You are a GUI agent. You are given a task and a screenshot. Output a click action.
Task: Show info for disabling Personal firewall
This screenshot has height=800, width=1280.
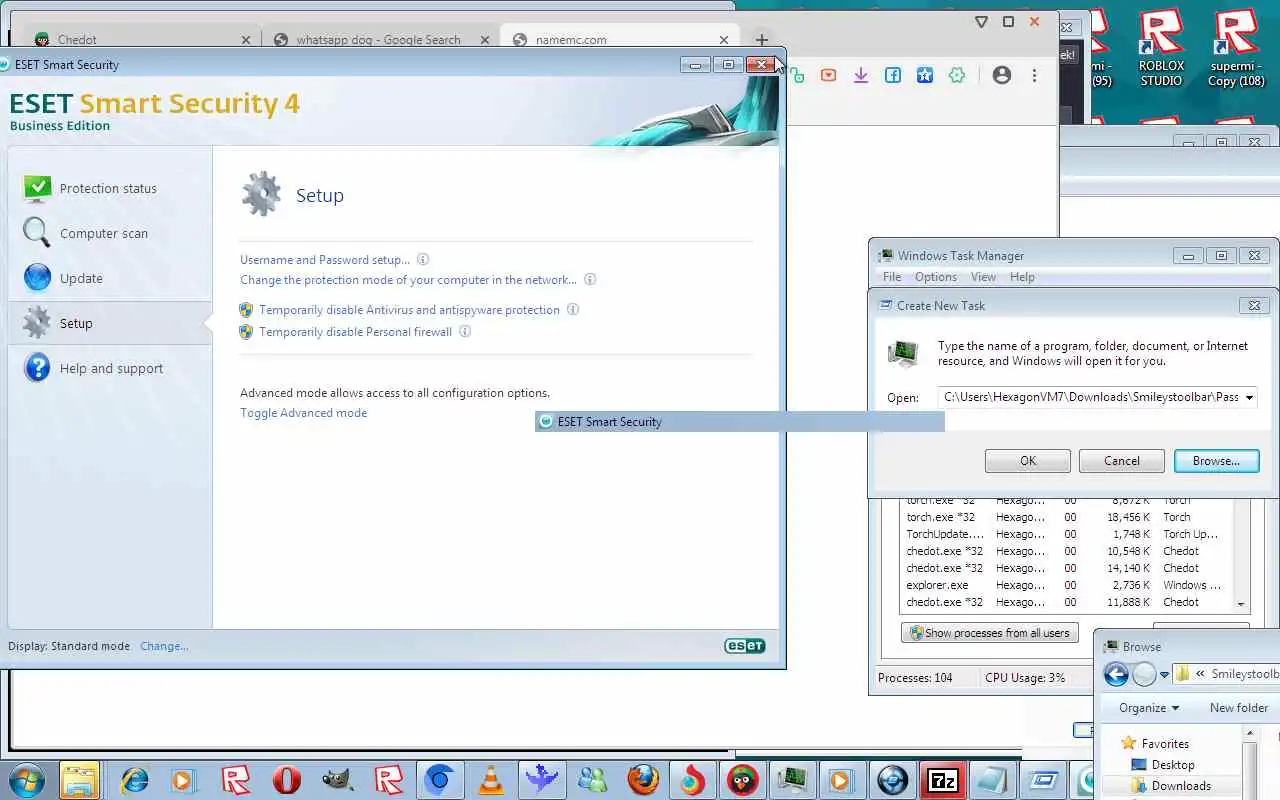(x=465, y=332)
